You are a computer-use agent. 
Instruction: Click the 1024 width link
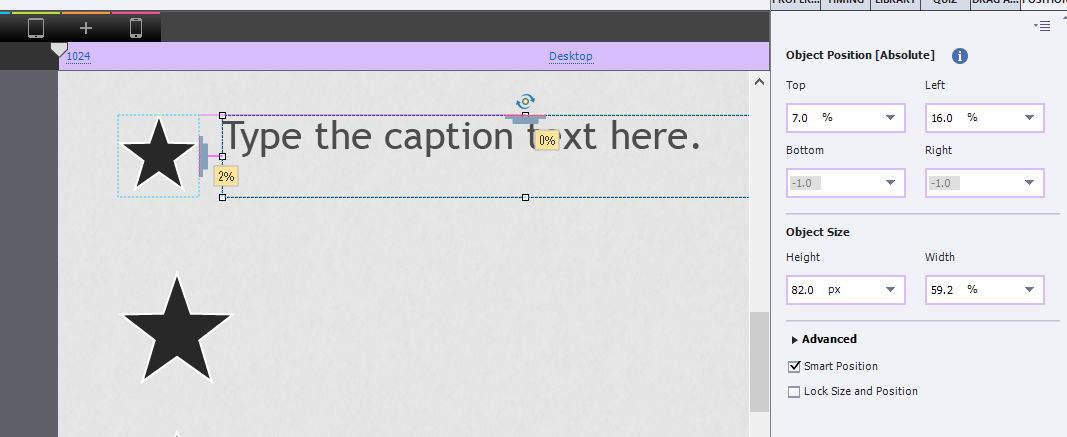[78, 56]
